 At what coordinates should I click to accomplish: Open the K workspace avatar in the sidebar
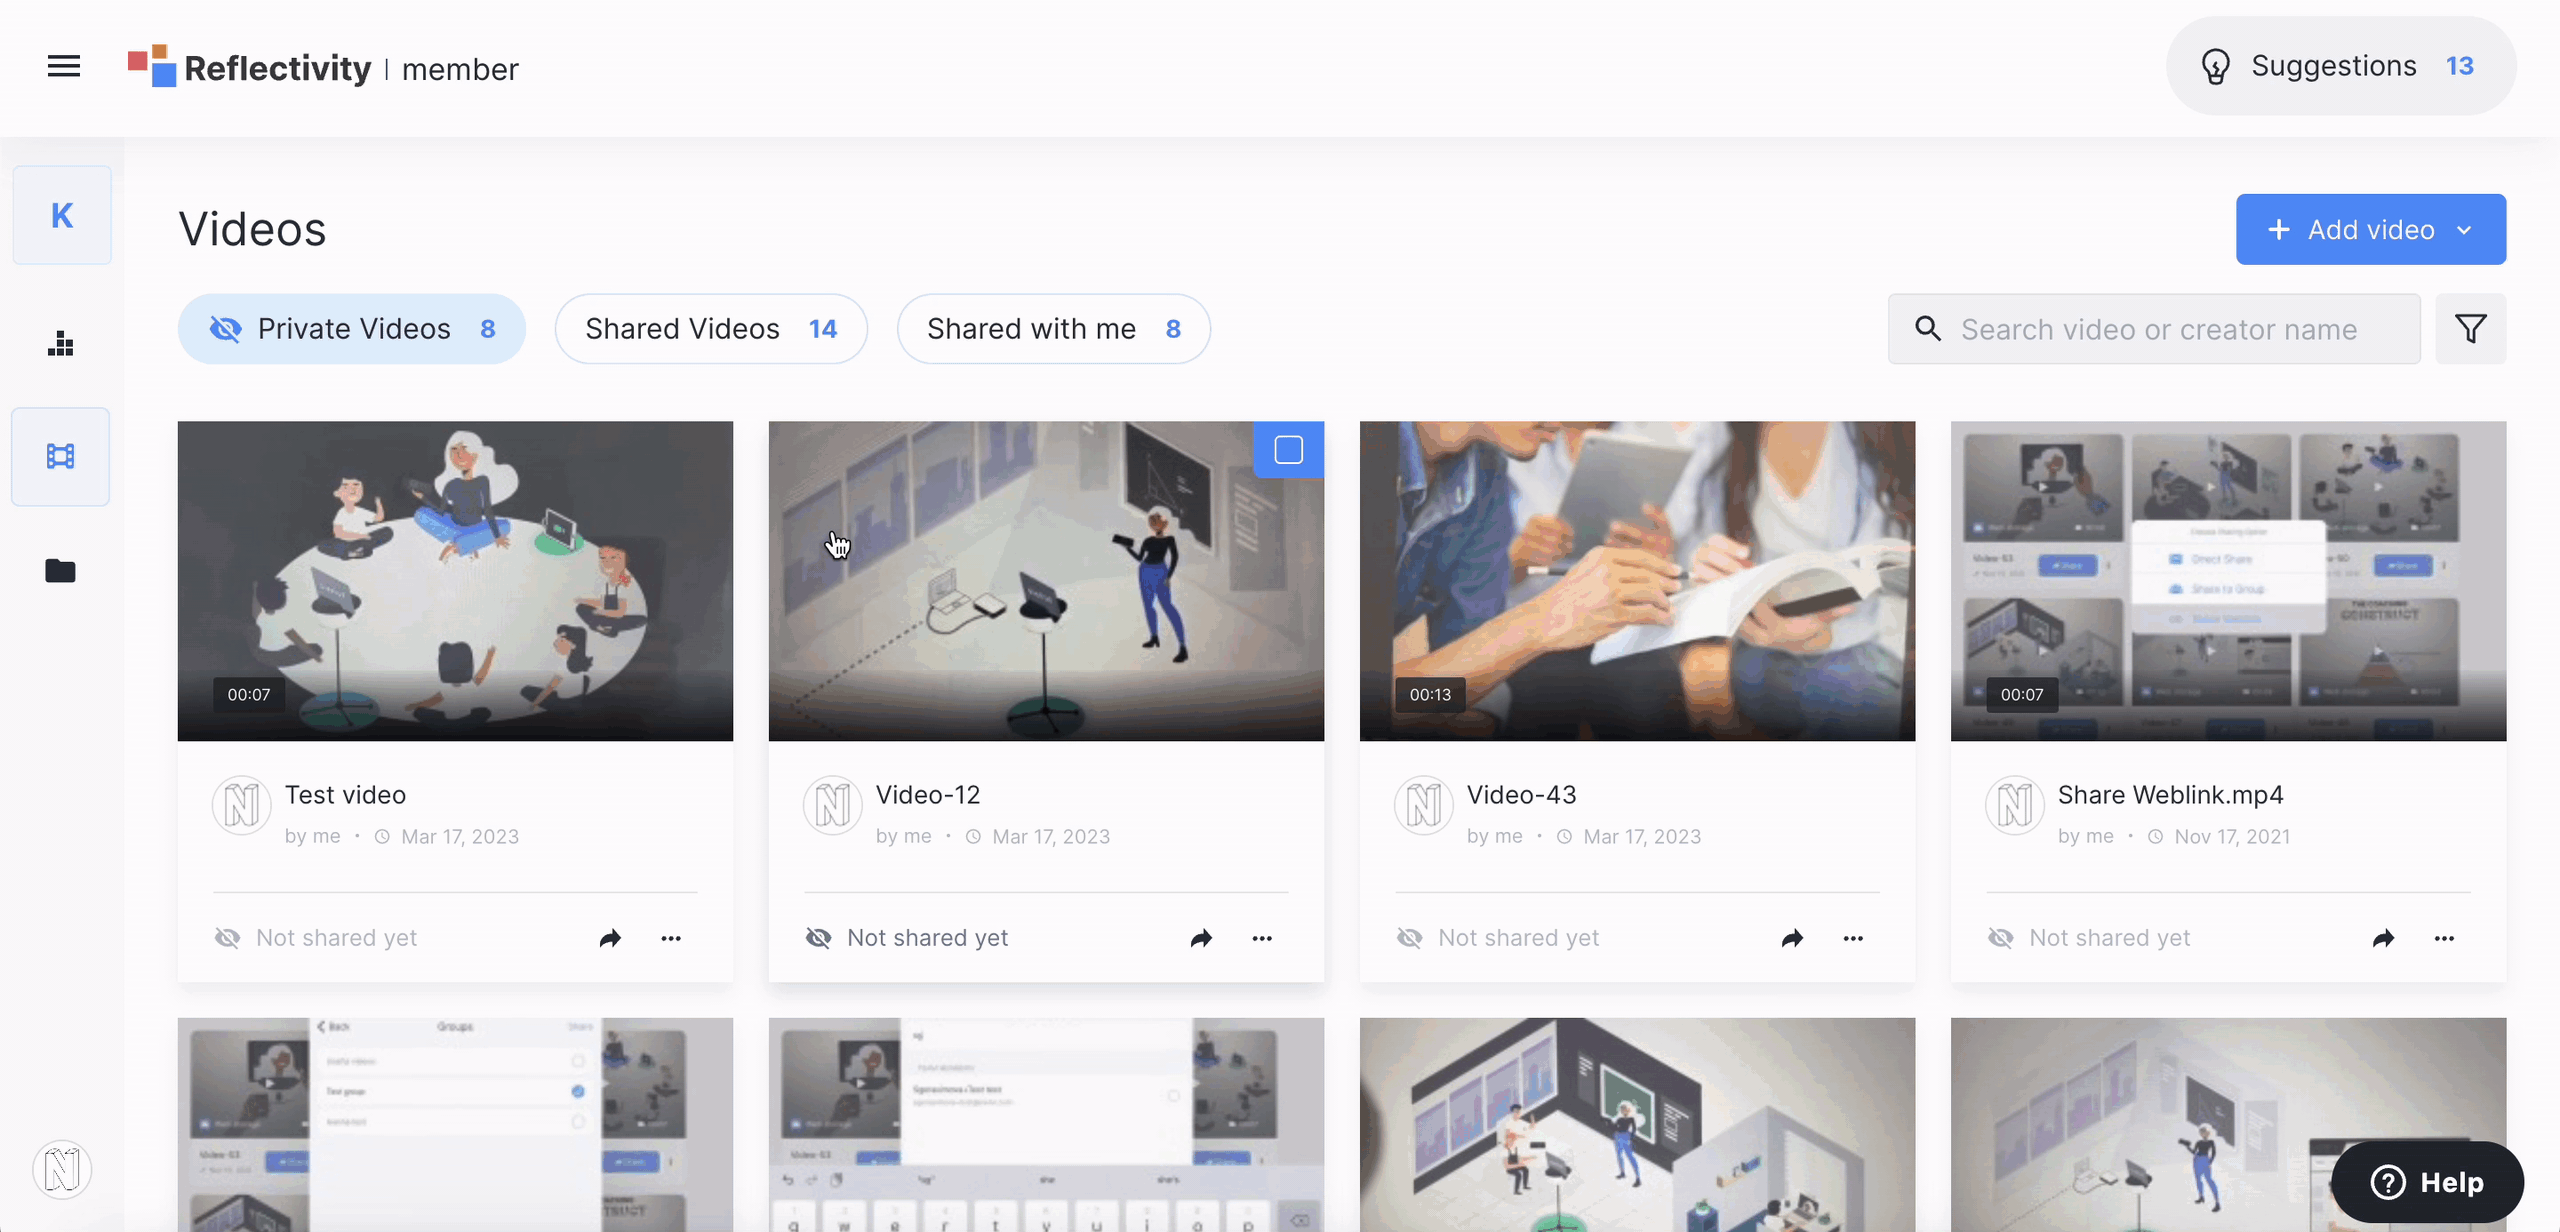pos(62,215)
